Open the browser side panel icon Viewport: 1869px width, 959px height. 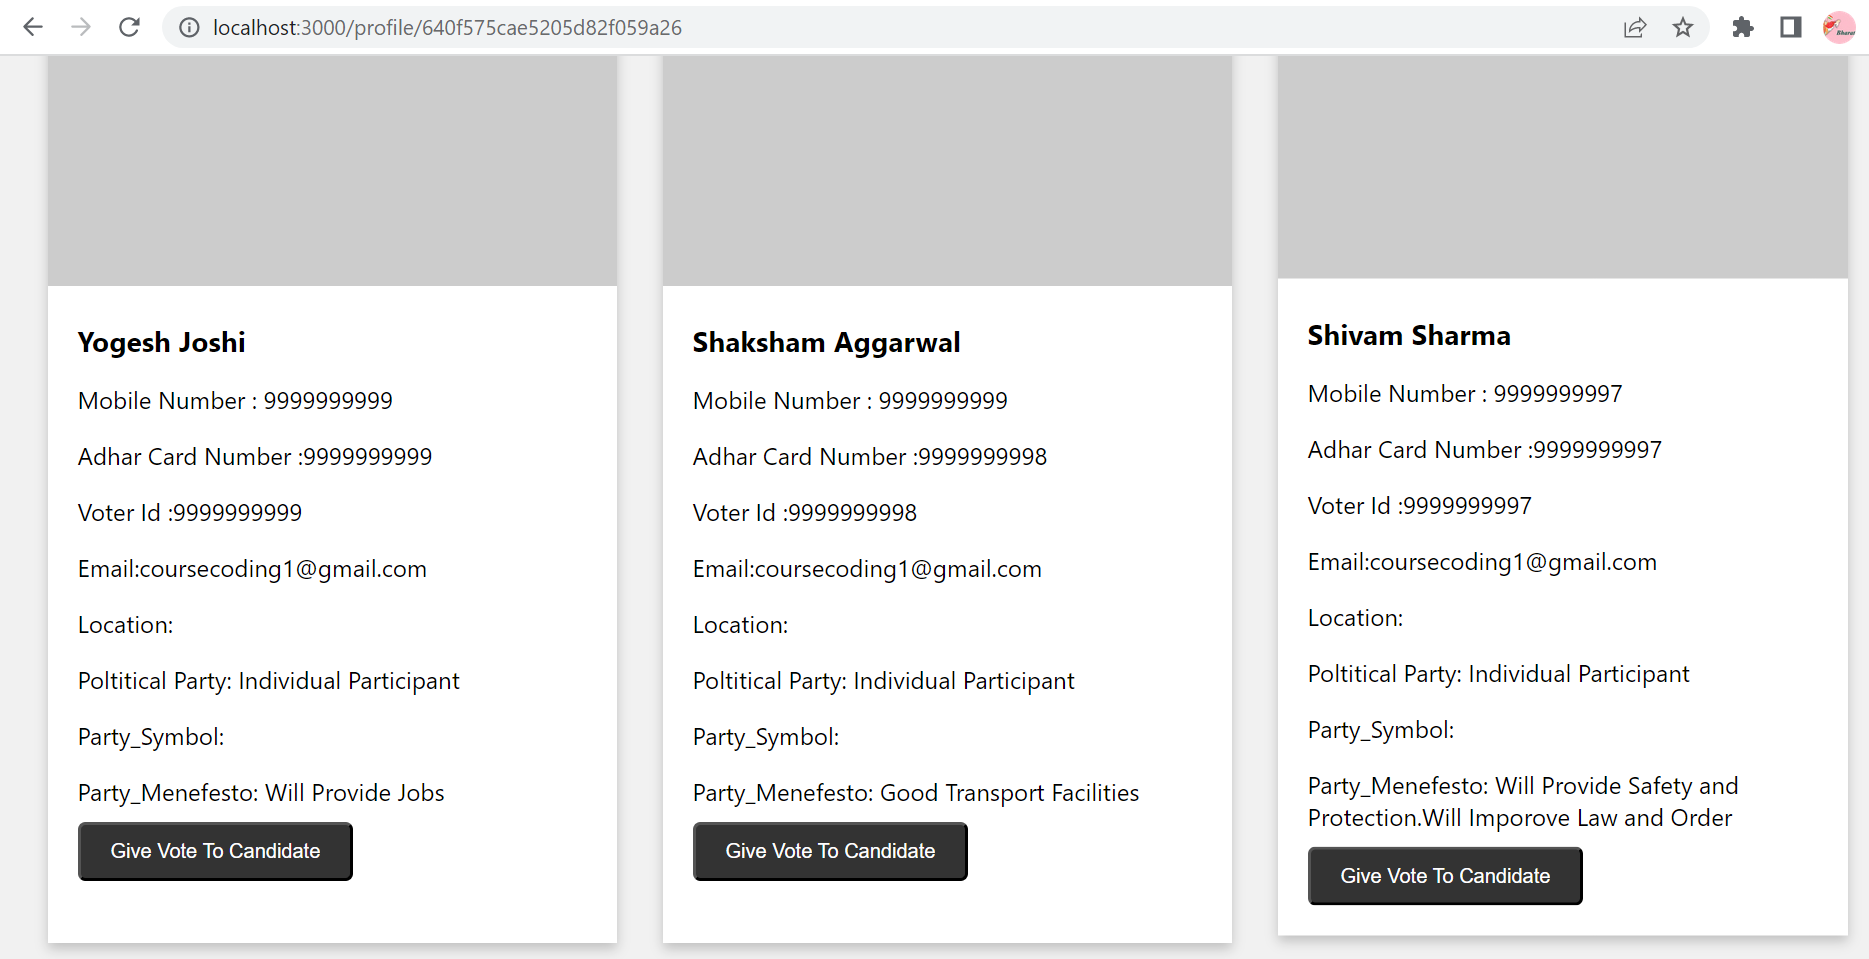tap(1790, 27)
